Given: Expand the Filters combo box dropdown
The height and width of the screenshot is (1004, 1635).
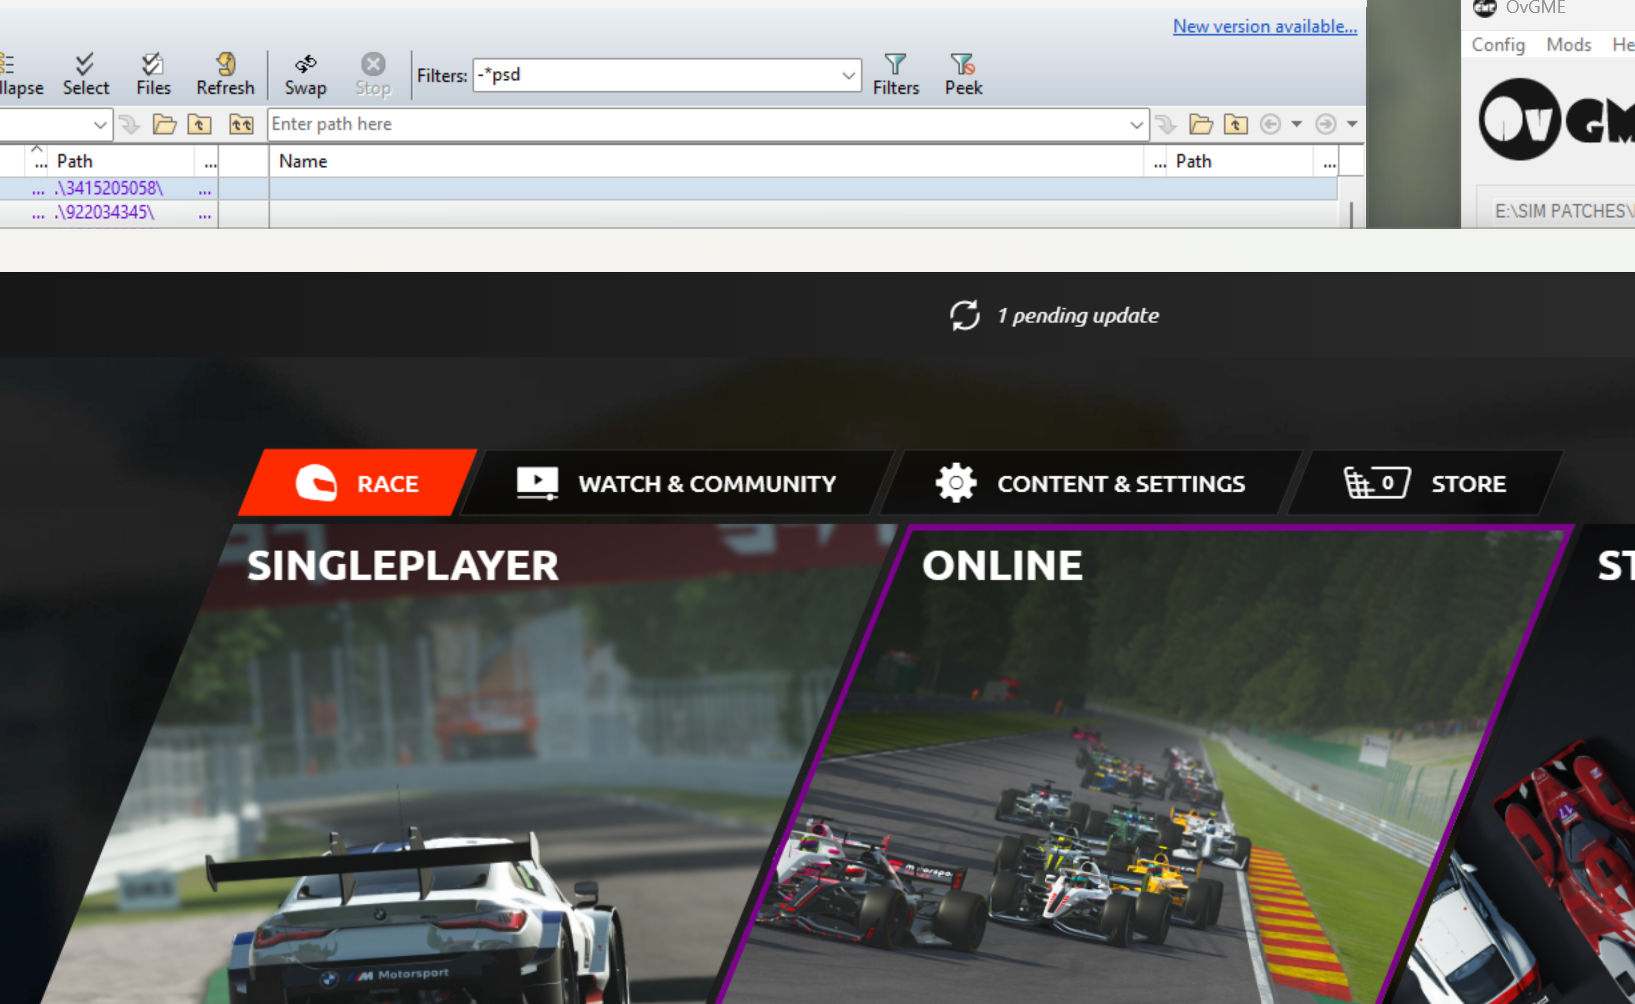Looking at the screenshot, I should (x=848, y=75).
